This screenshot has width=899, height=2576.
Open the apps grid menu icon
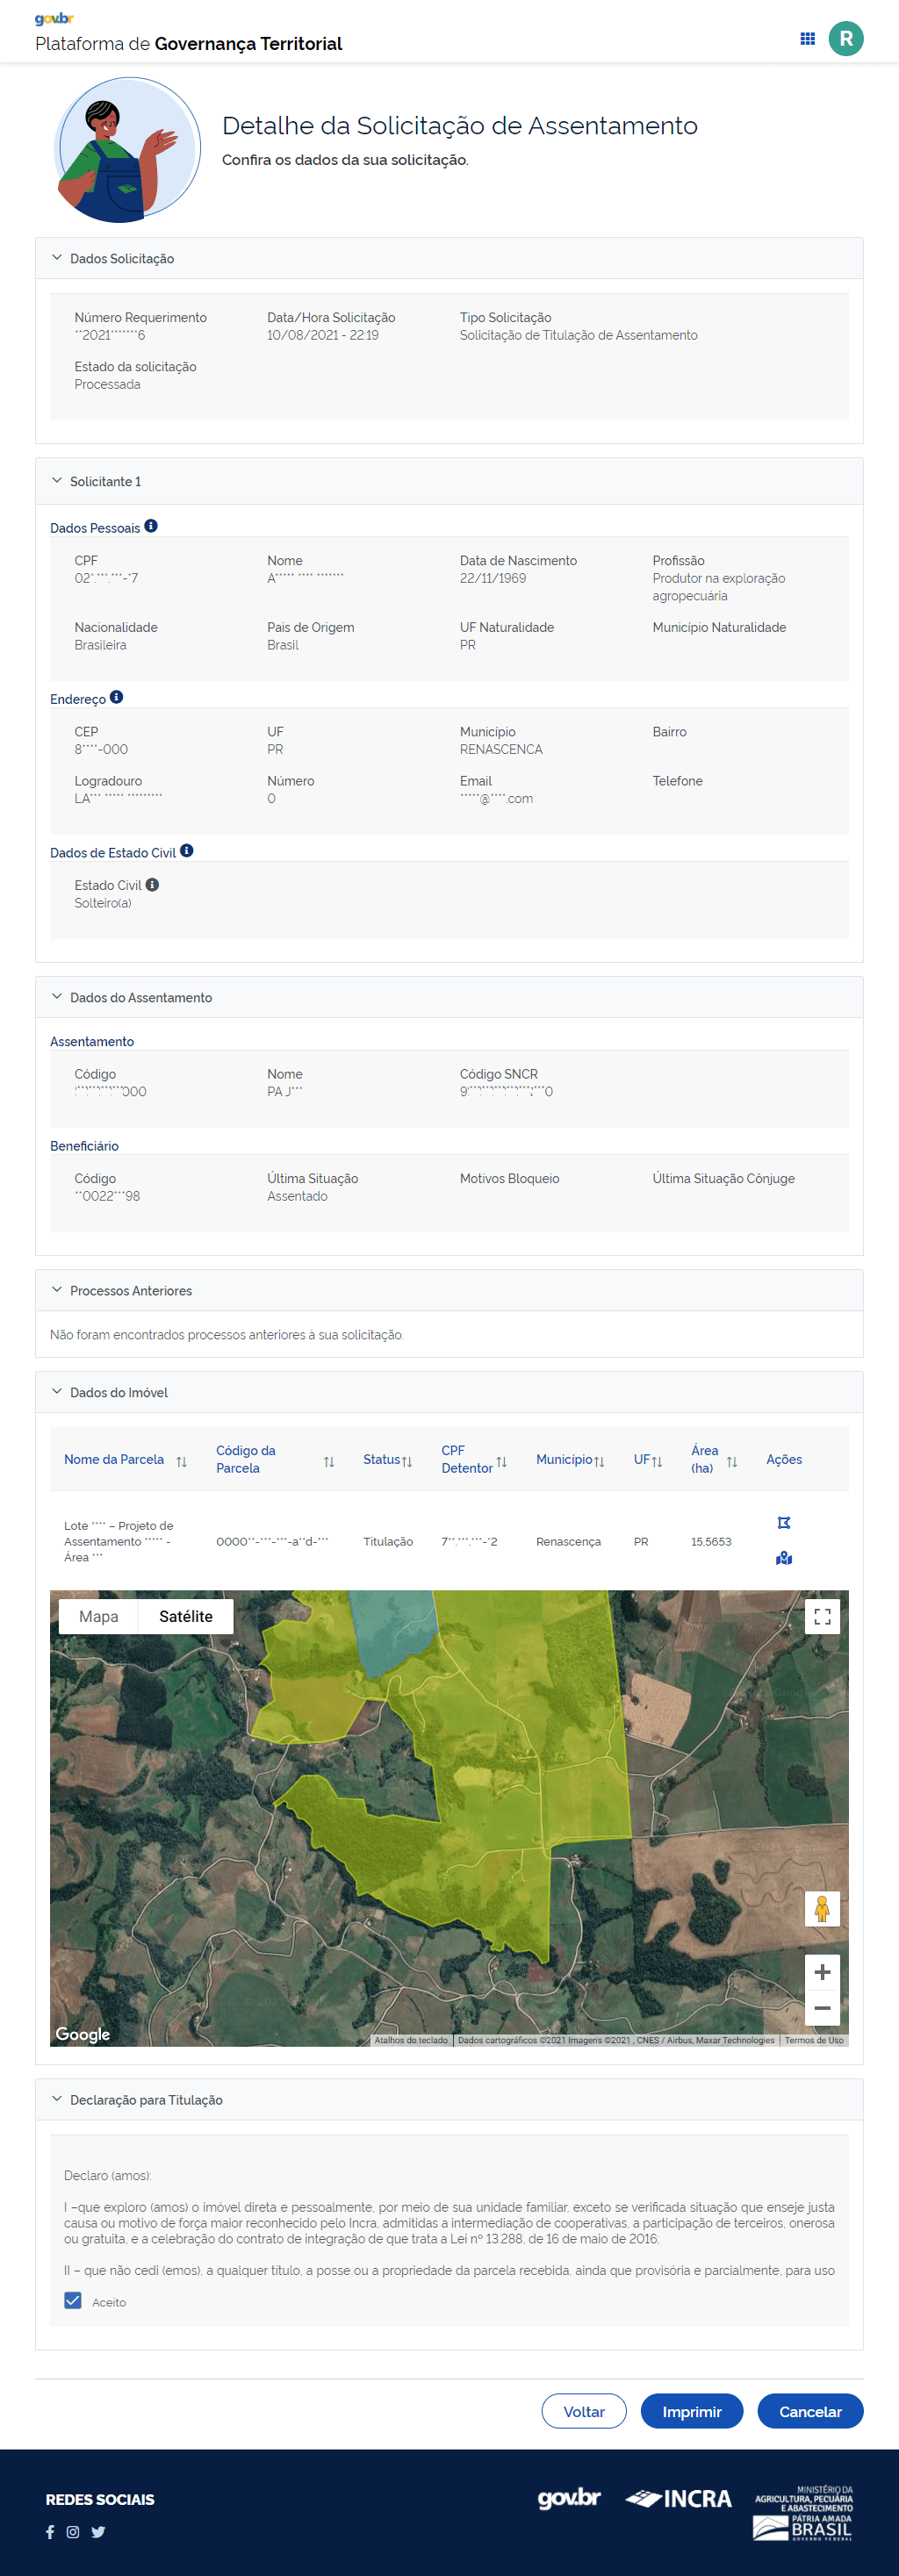click(807, 39)
